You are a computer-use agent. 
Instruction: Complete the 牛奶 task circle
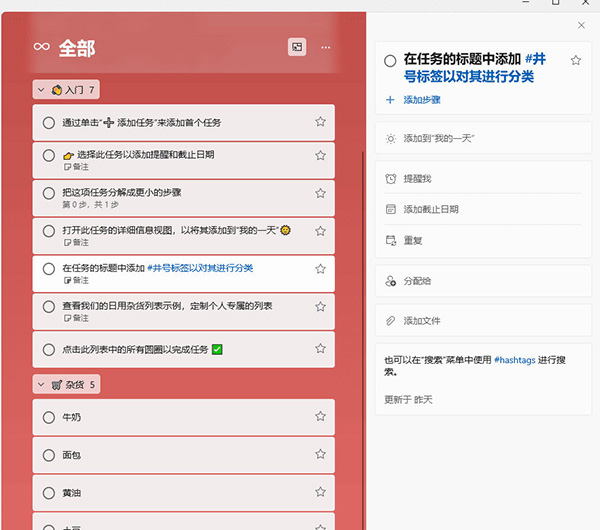tap(48, 418)
